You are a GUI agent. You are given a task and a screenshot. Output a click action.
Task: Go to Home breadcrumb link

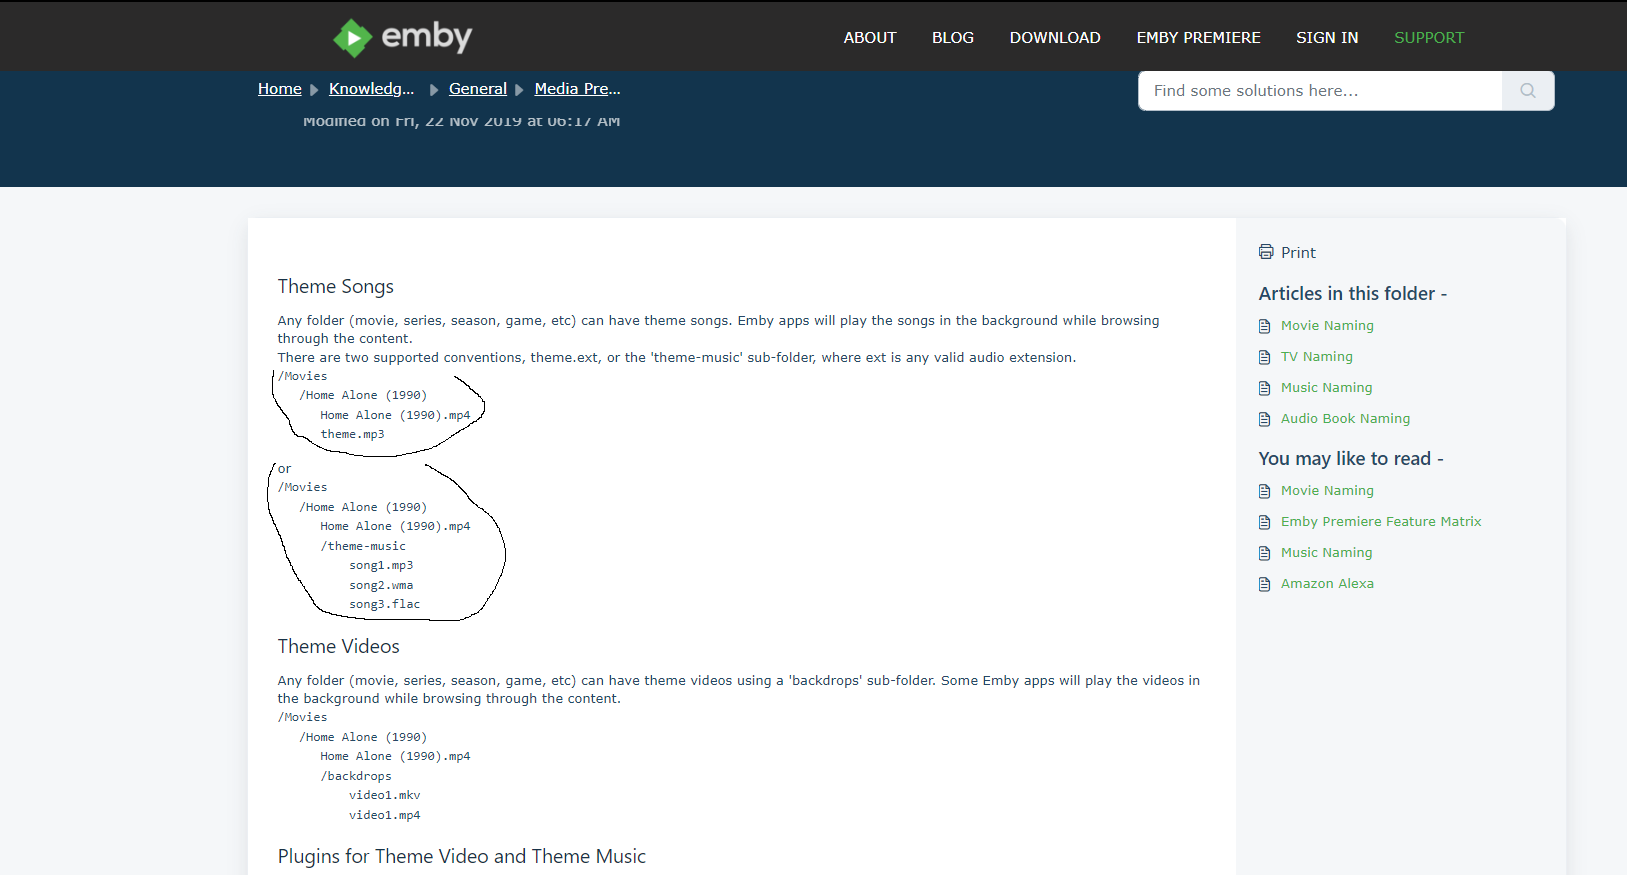click(280, 89)
